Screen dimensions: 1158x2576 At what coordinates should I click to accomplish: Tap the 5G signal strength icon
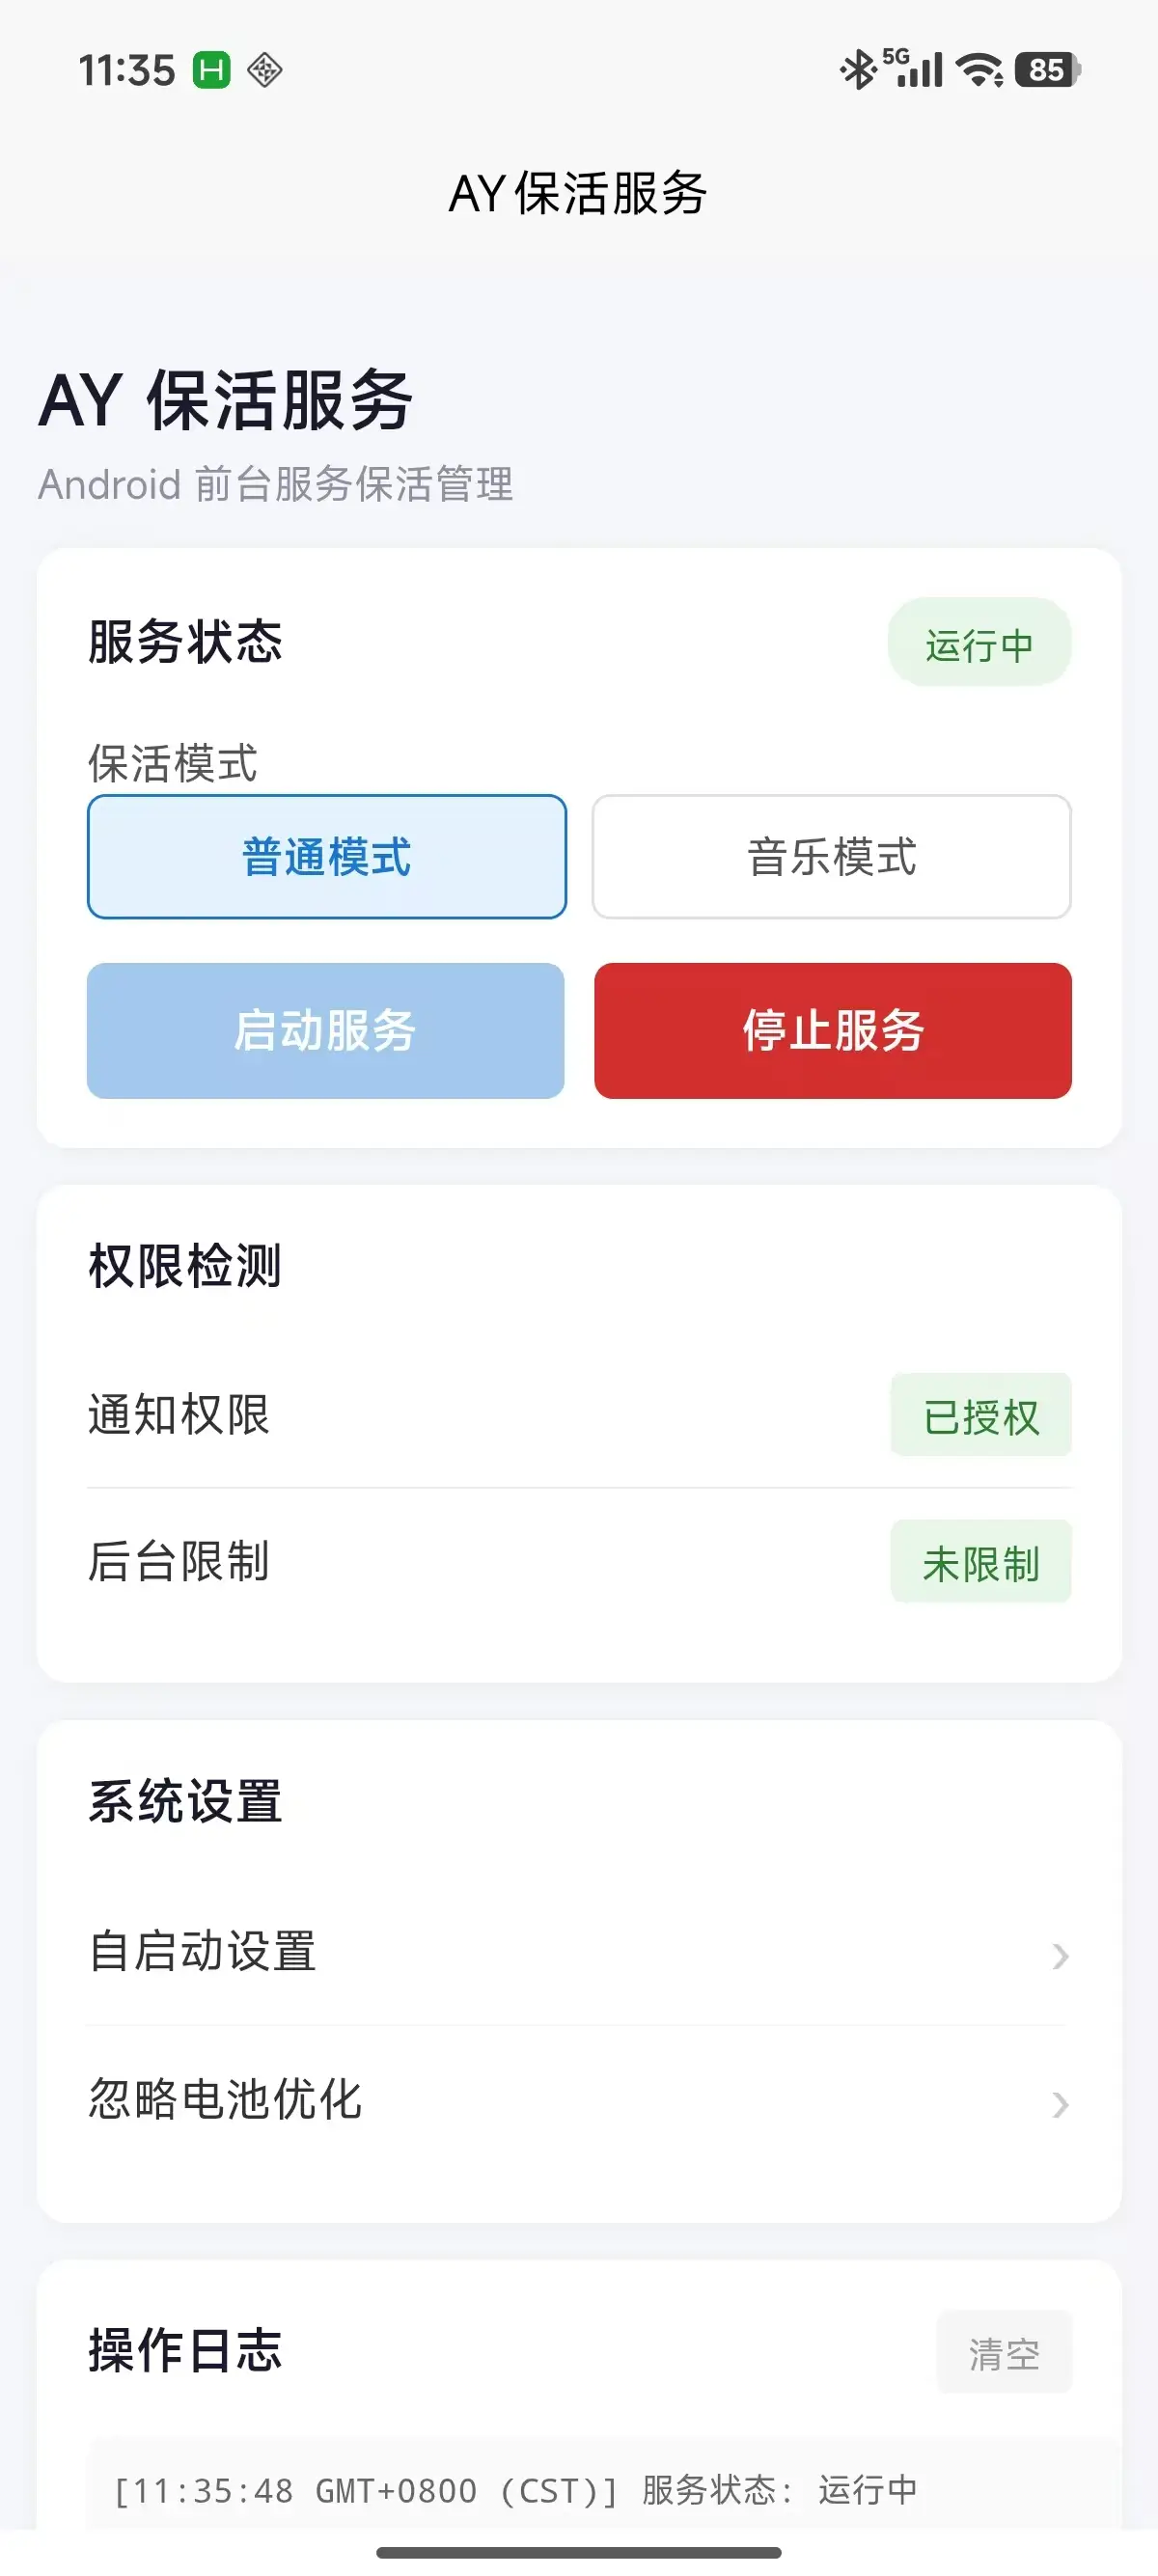[x=915, y=69]
